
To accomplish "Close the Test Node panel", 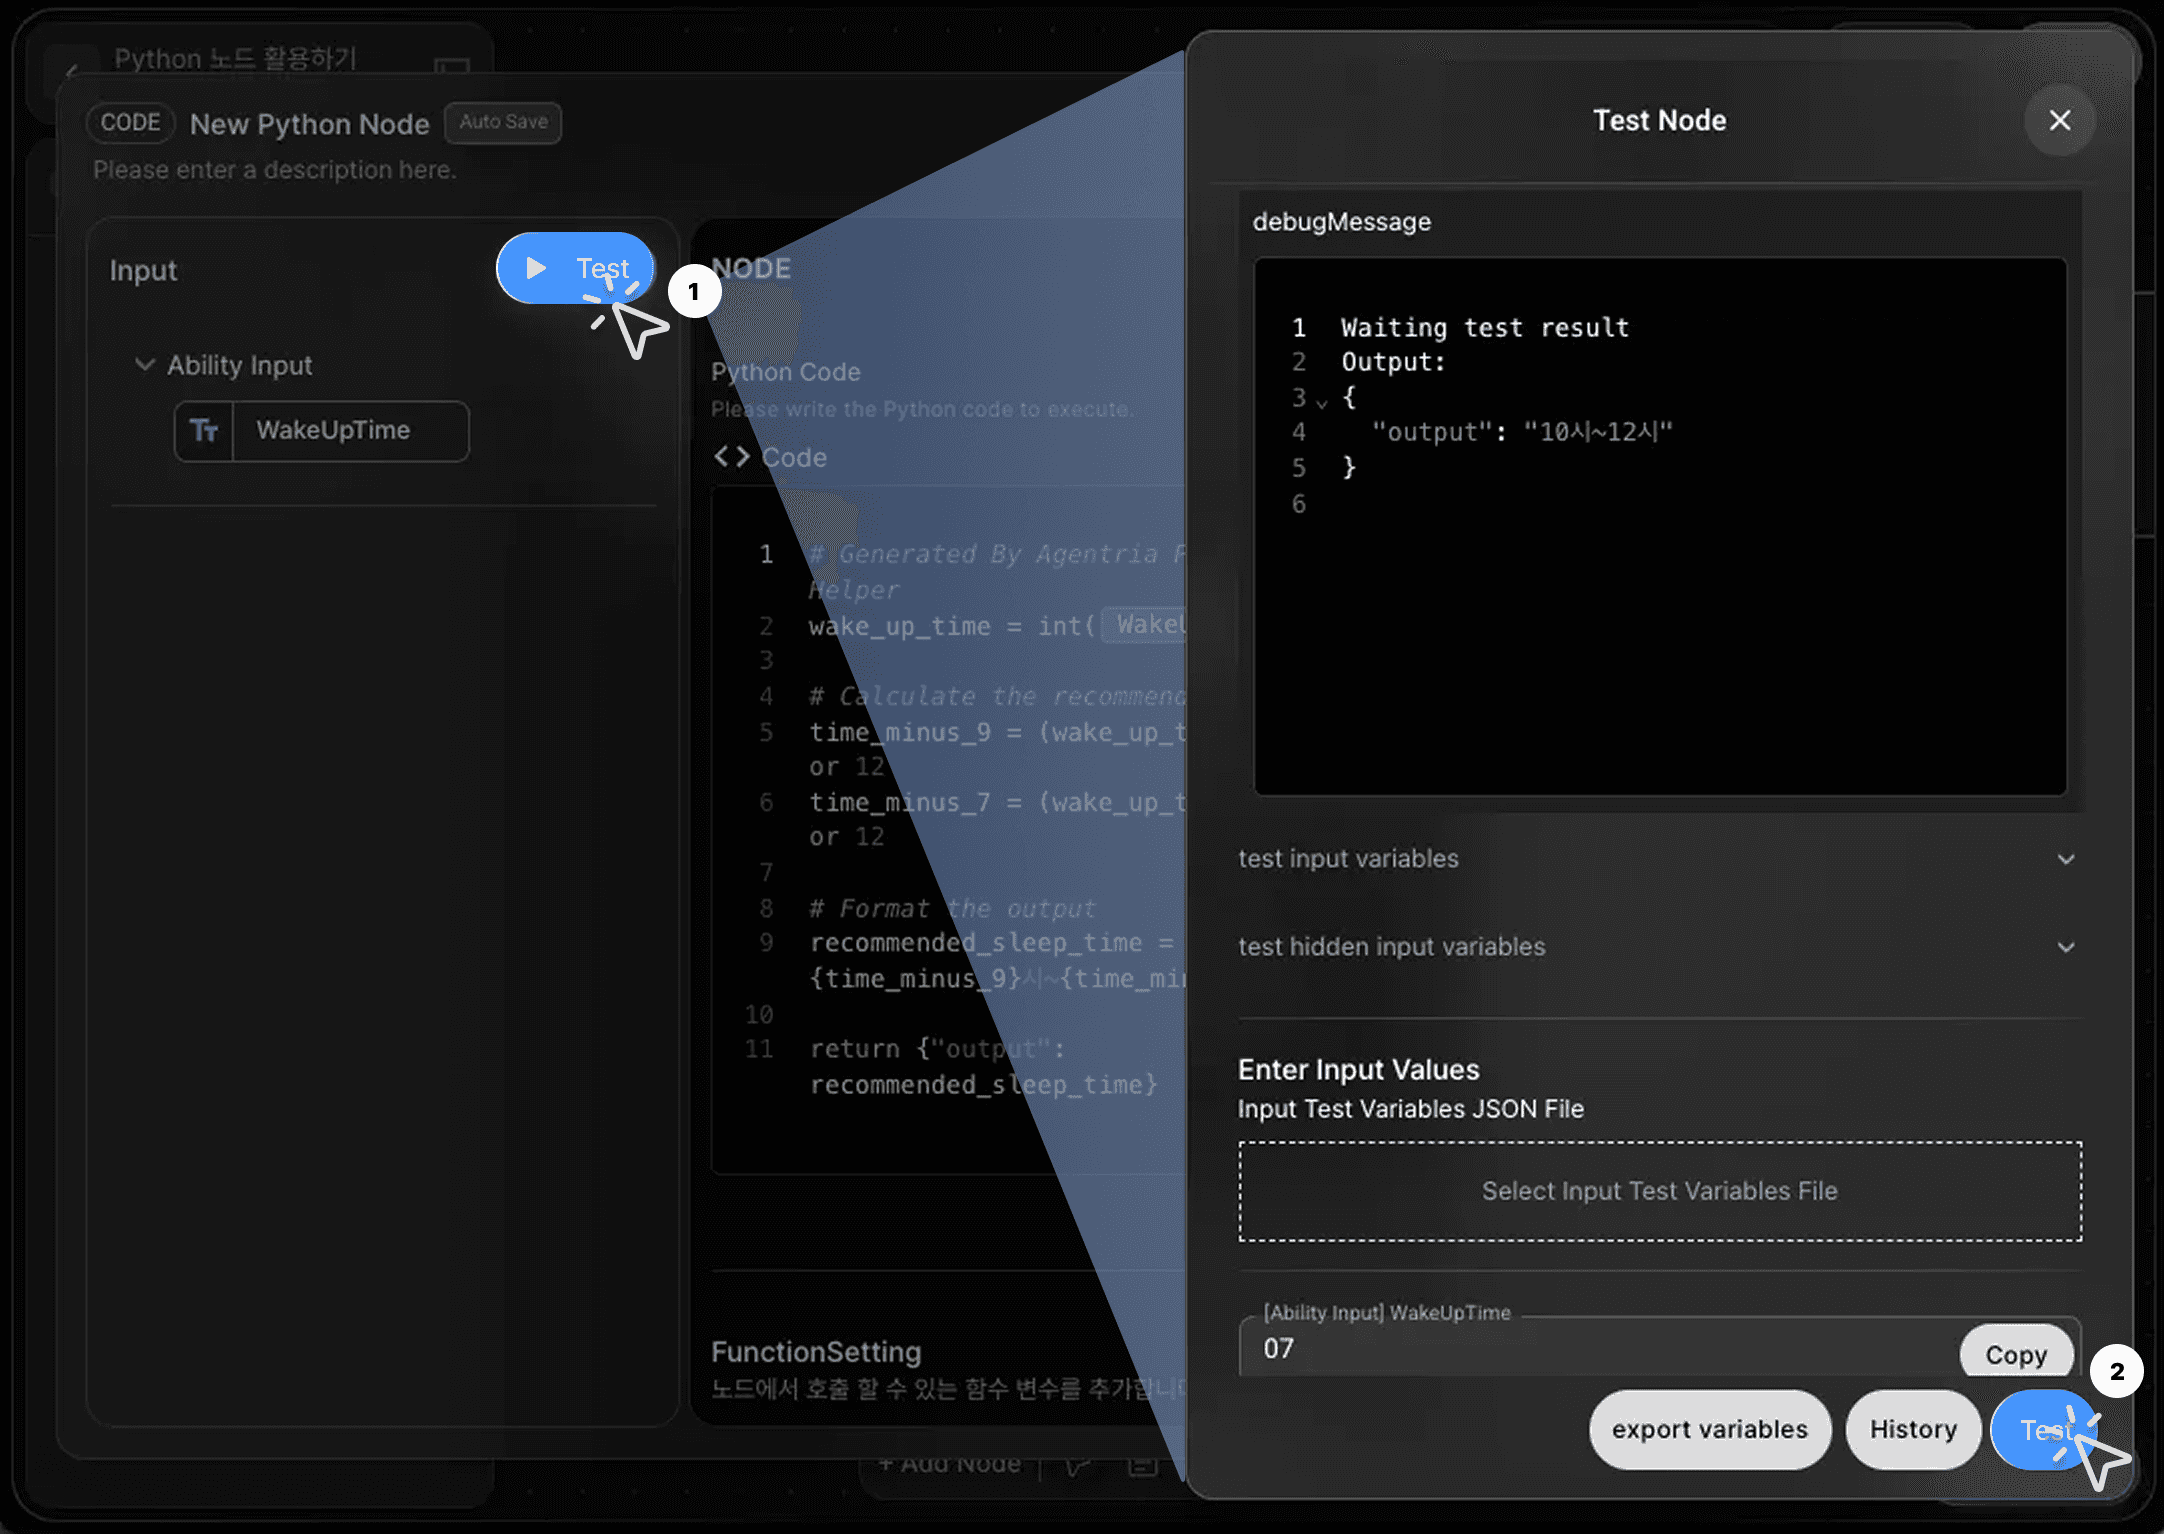I will pyautogui.click(x=2059, y=121).
